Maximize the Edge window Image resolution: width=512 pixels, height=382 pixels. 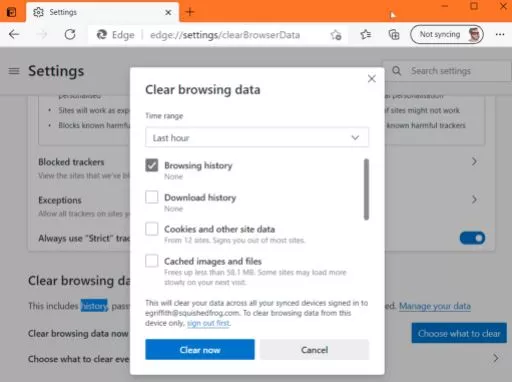click(474, 6)
